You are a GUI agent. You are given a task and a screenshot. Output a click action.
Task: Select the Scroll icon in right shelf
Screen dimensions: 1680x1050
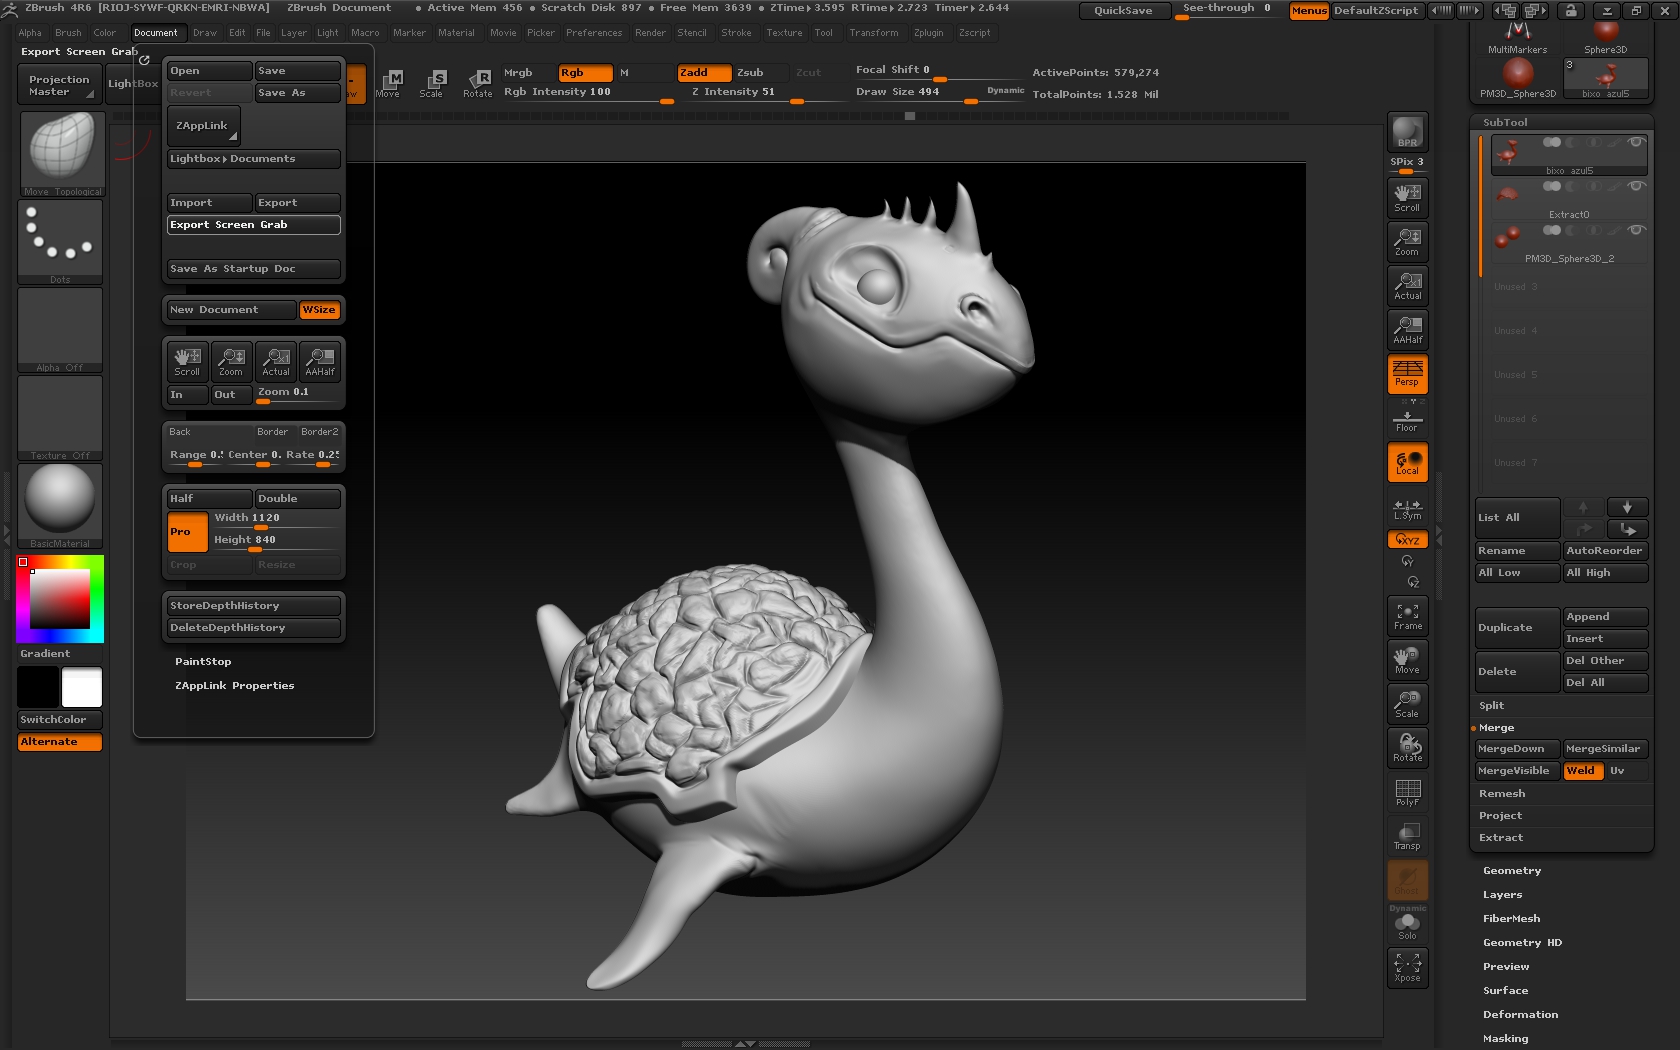tap(1407, 197)
